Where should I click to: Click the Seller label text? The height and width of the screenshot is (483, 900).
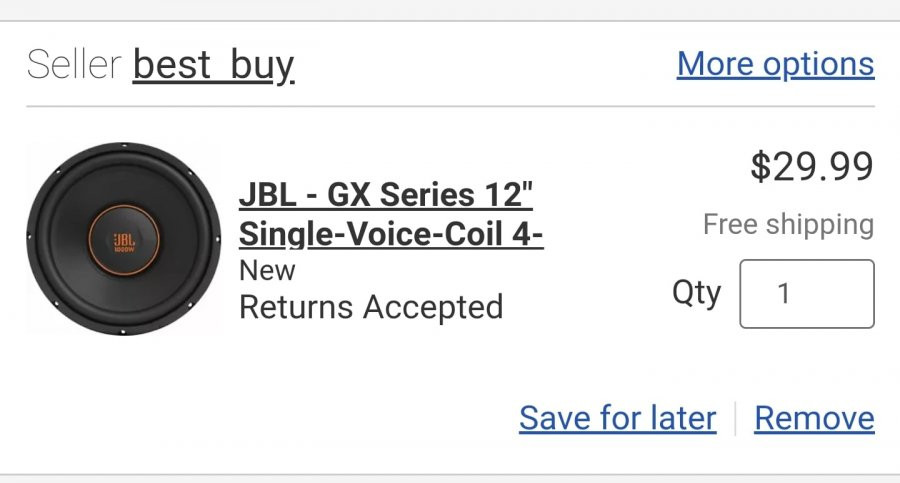(x=74, y=64)
